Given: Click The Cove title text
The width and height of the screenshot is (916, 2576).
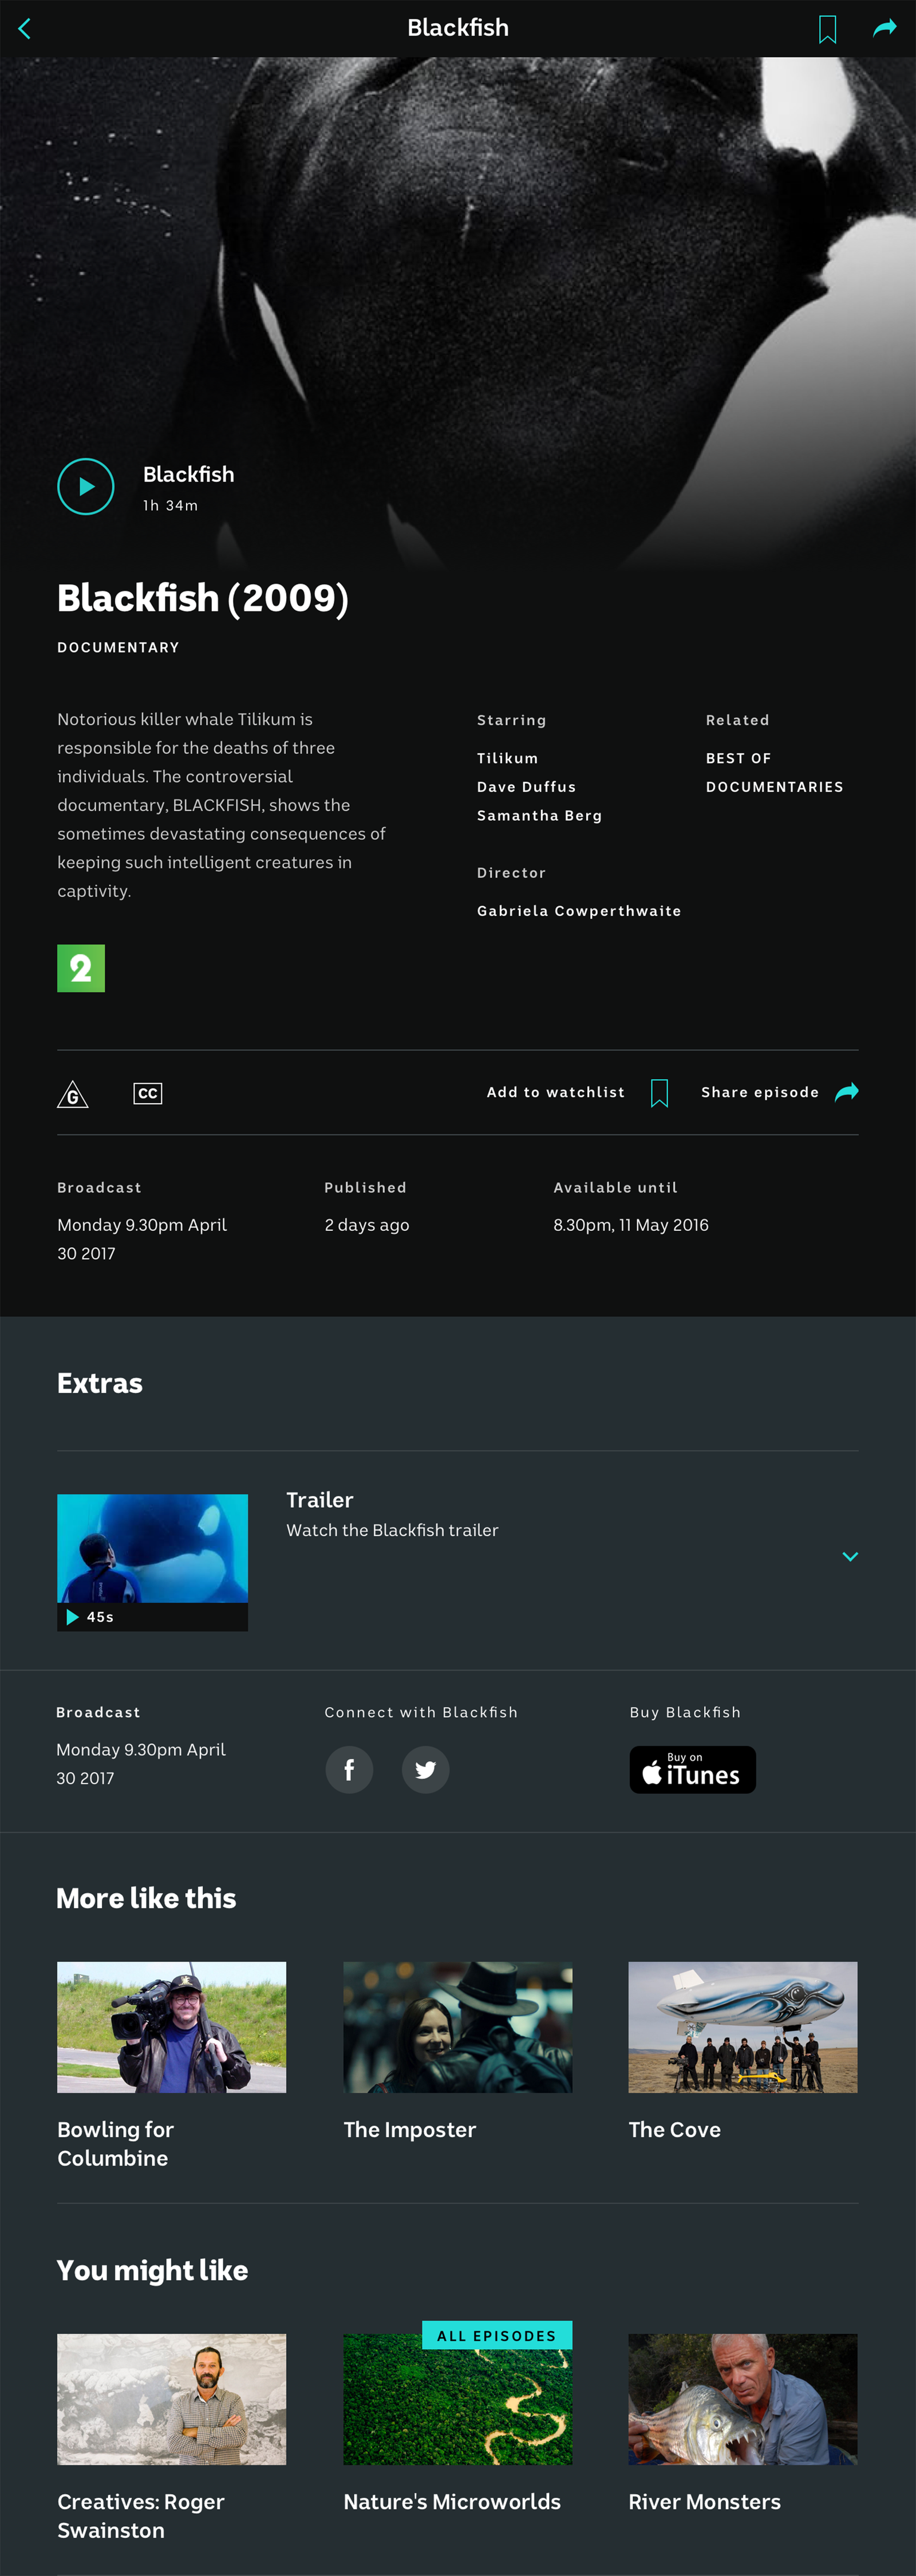Looking at the screenshot, I should point(674,2129).
